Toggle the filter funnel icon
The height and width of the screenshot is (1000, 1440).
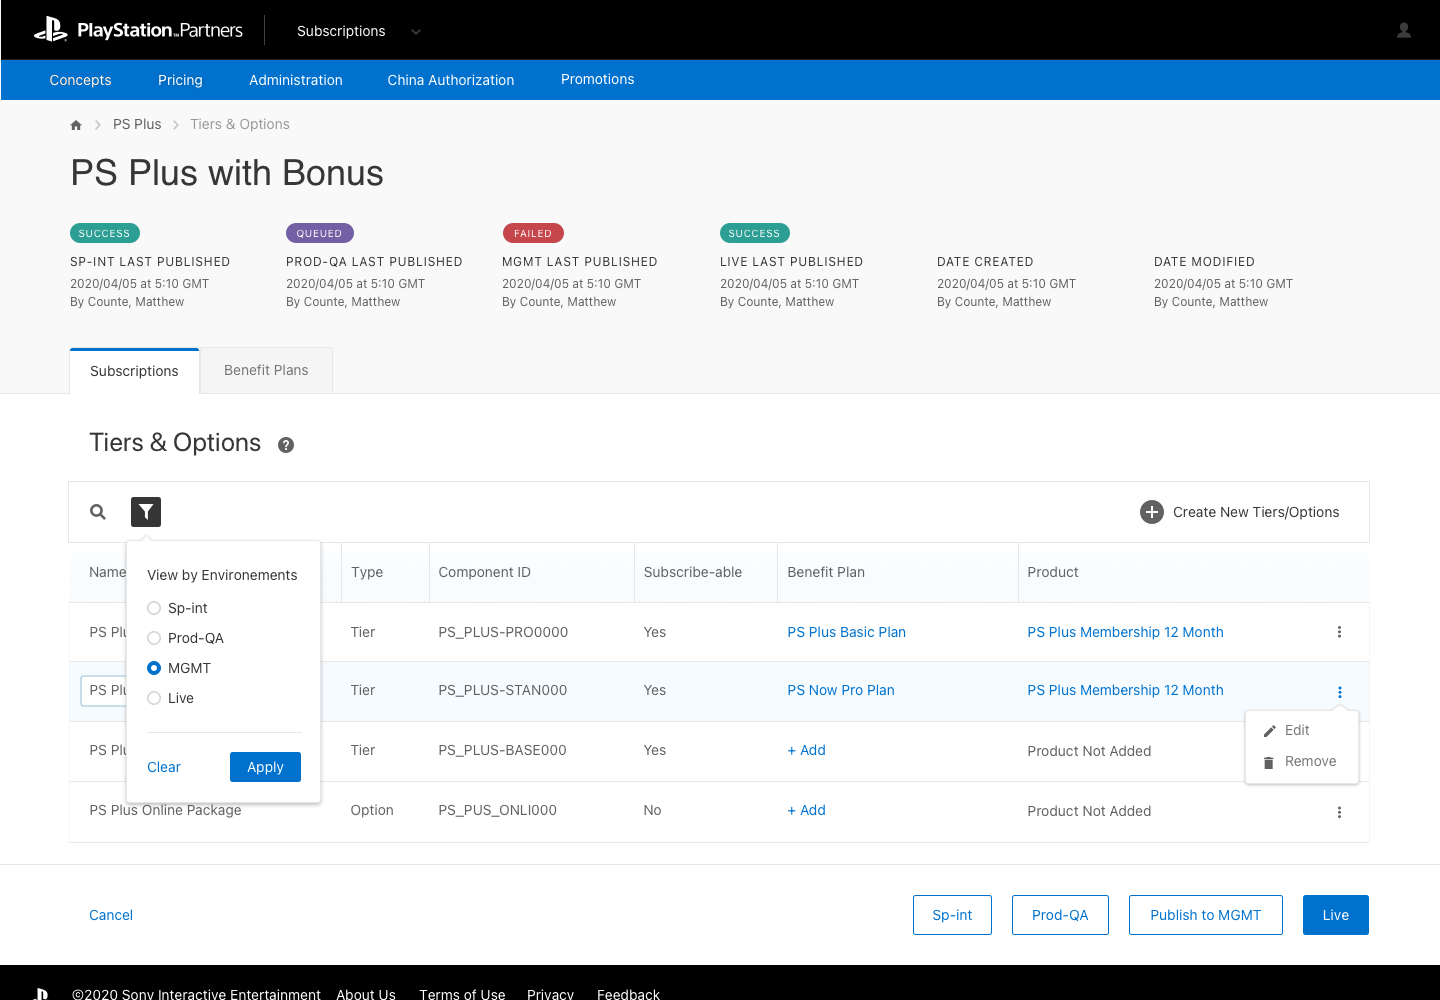146,512
